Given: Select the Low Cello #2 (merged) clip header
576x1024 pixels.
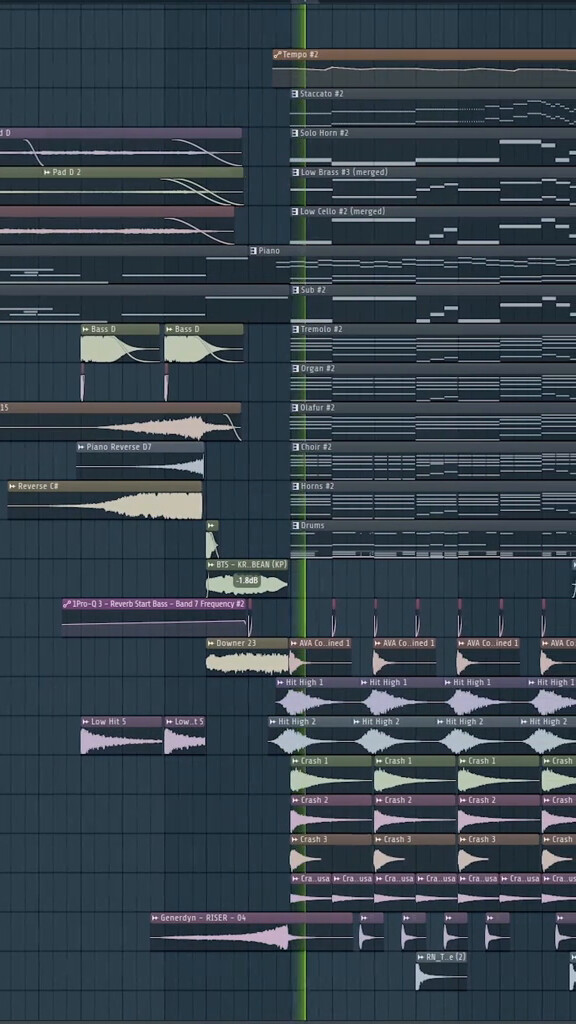Looking at the screenshot, I should pos(433,212).
